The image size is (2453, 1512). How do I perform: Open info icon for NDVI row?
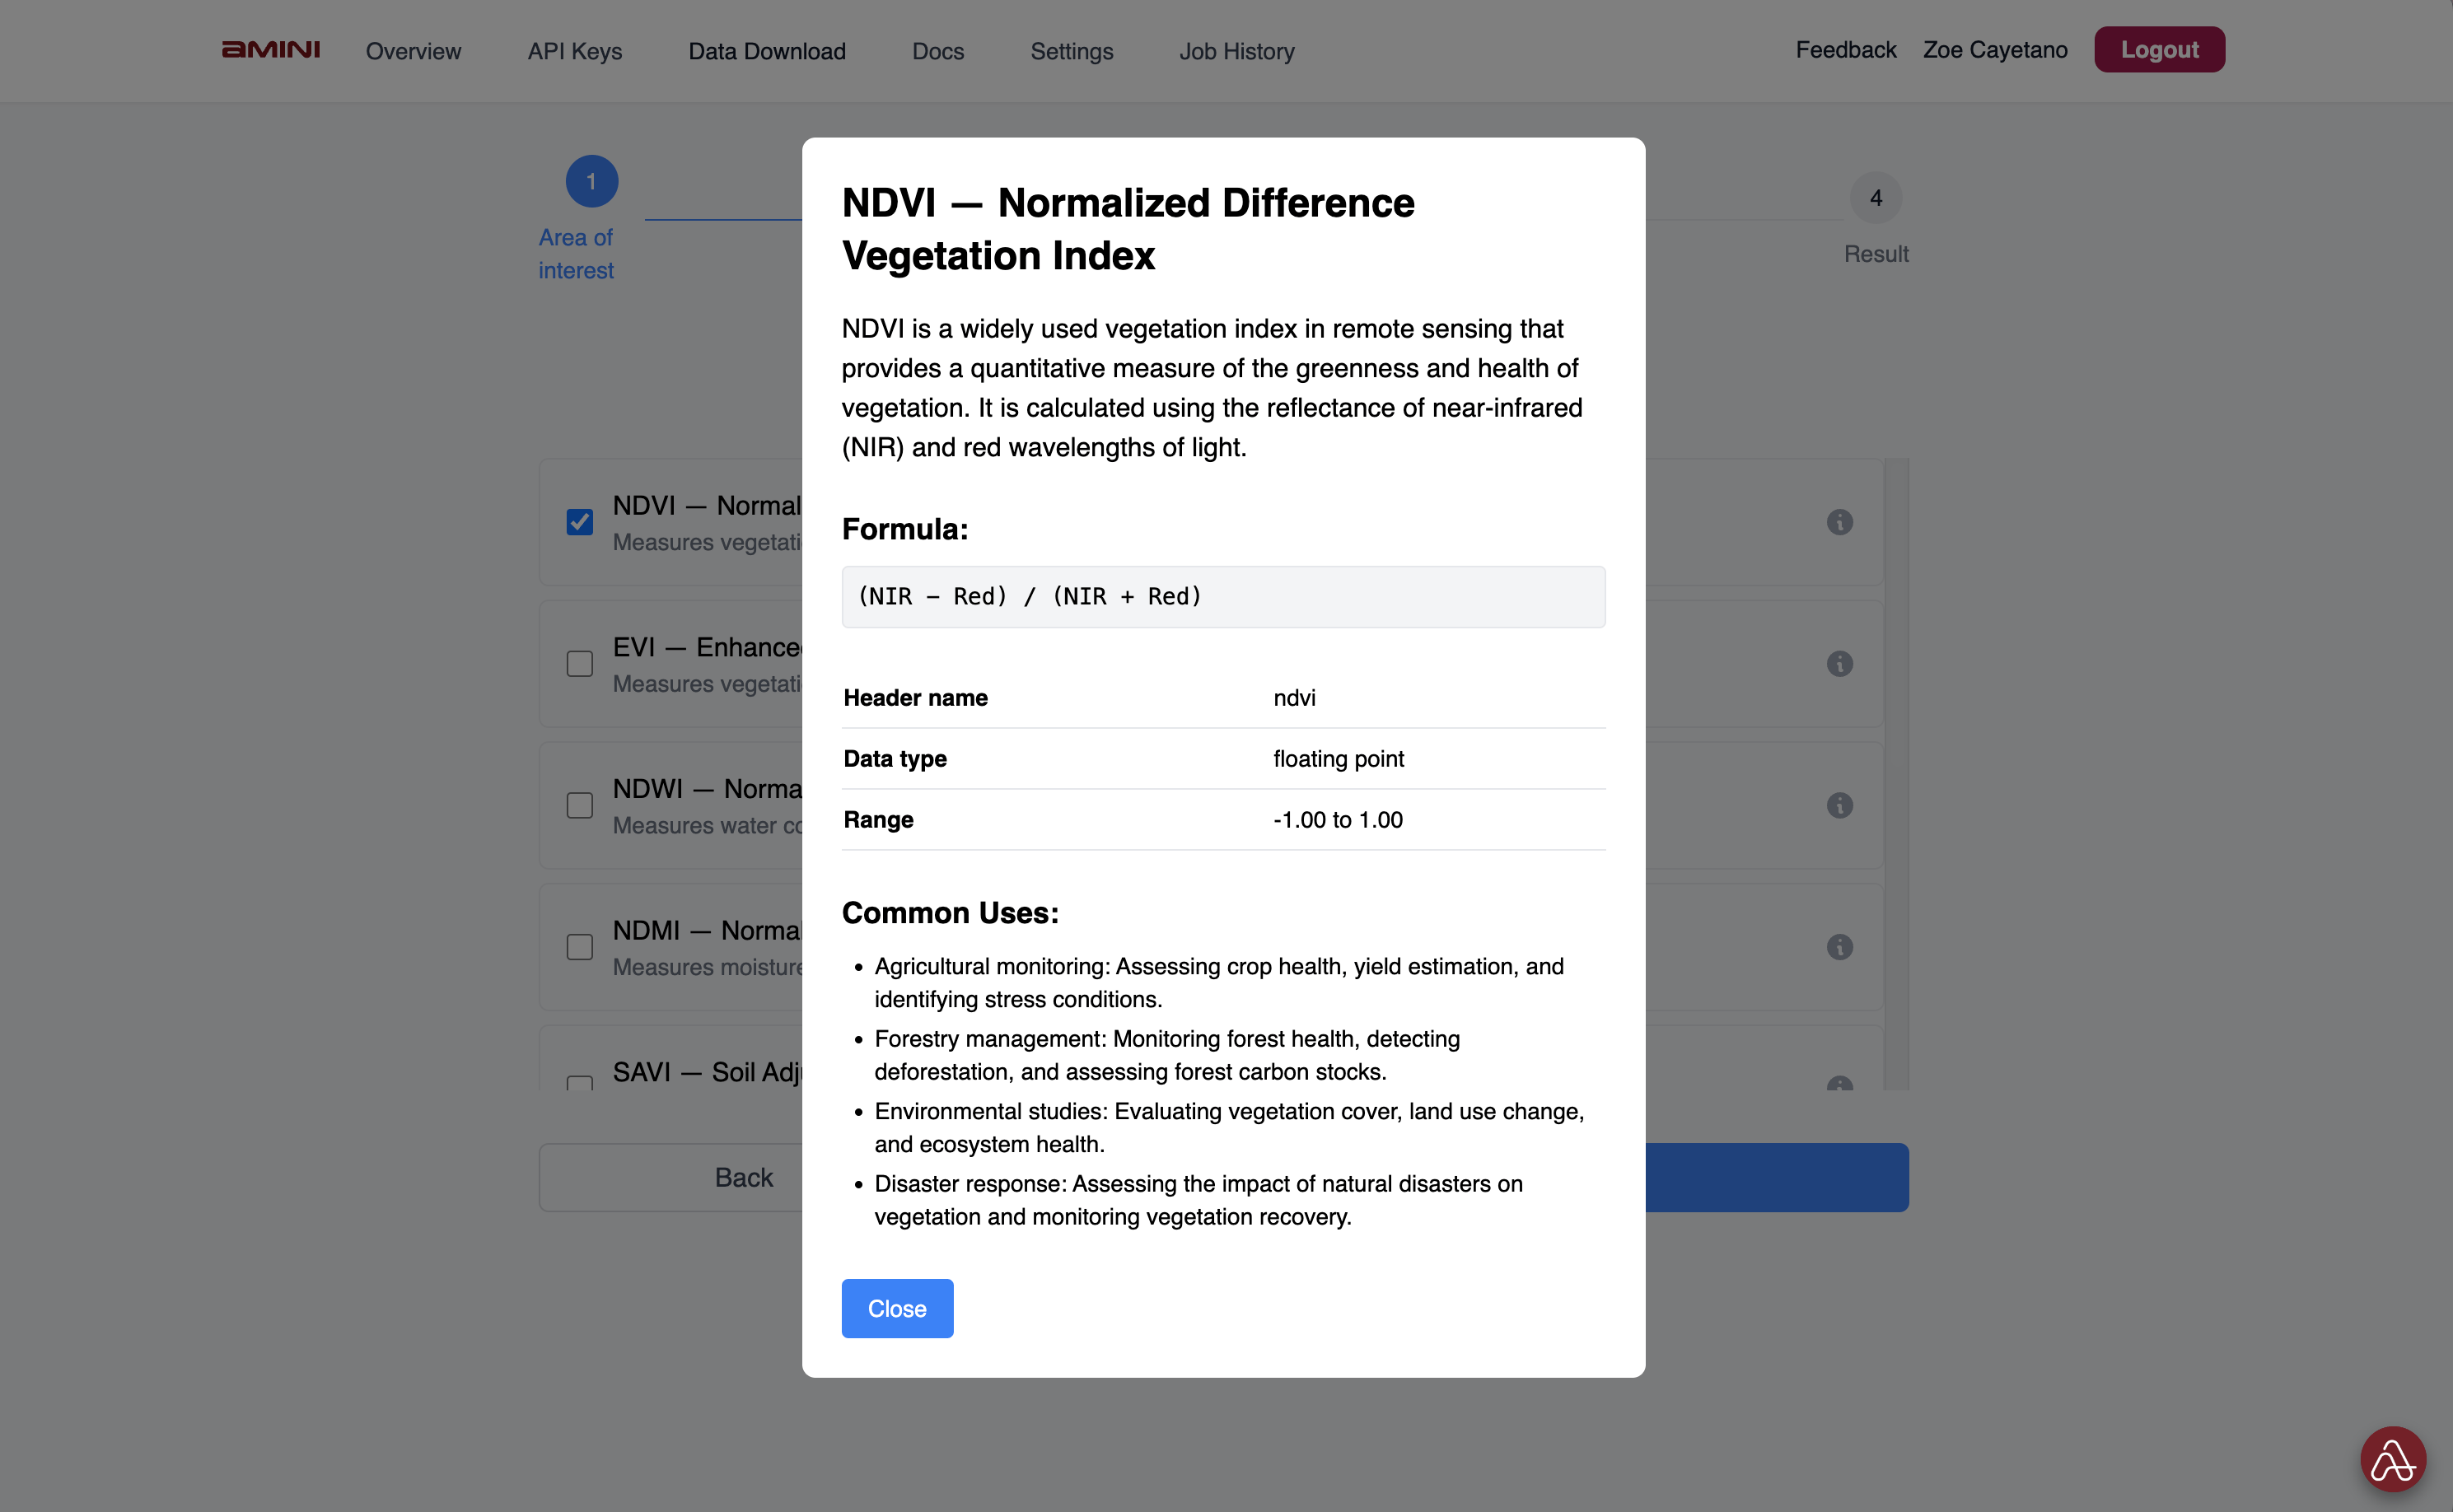1839,522
